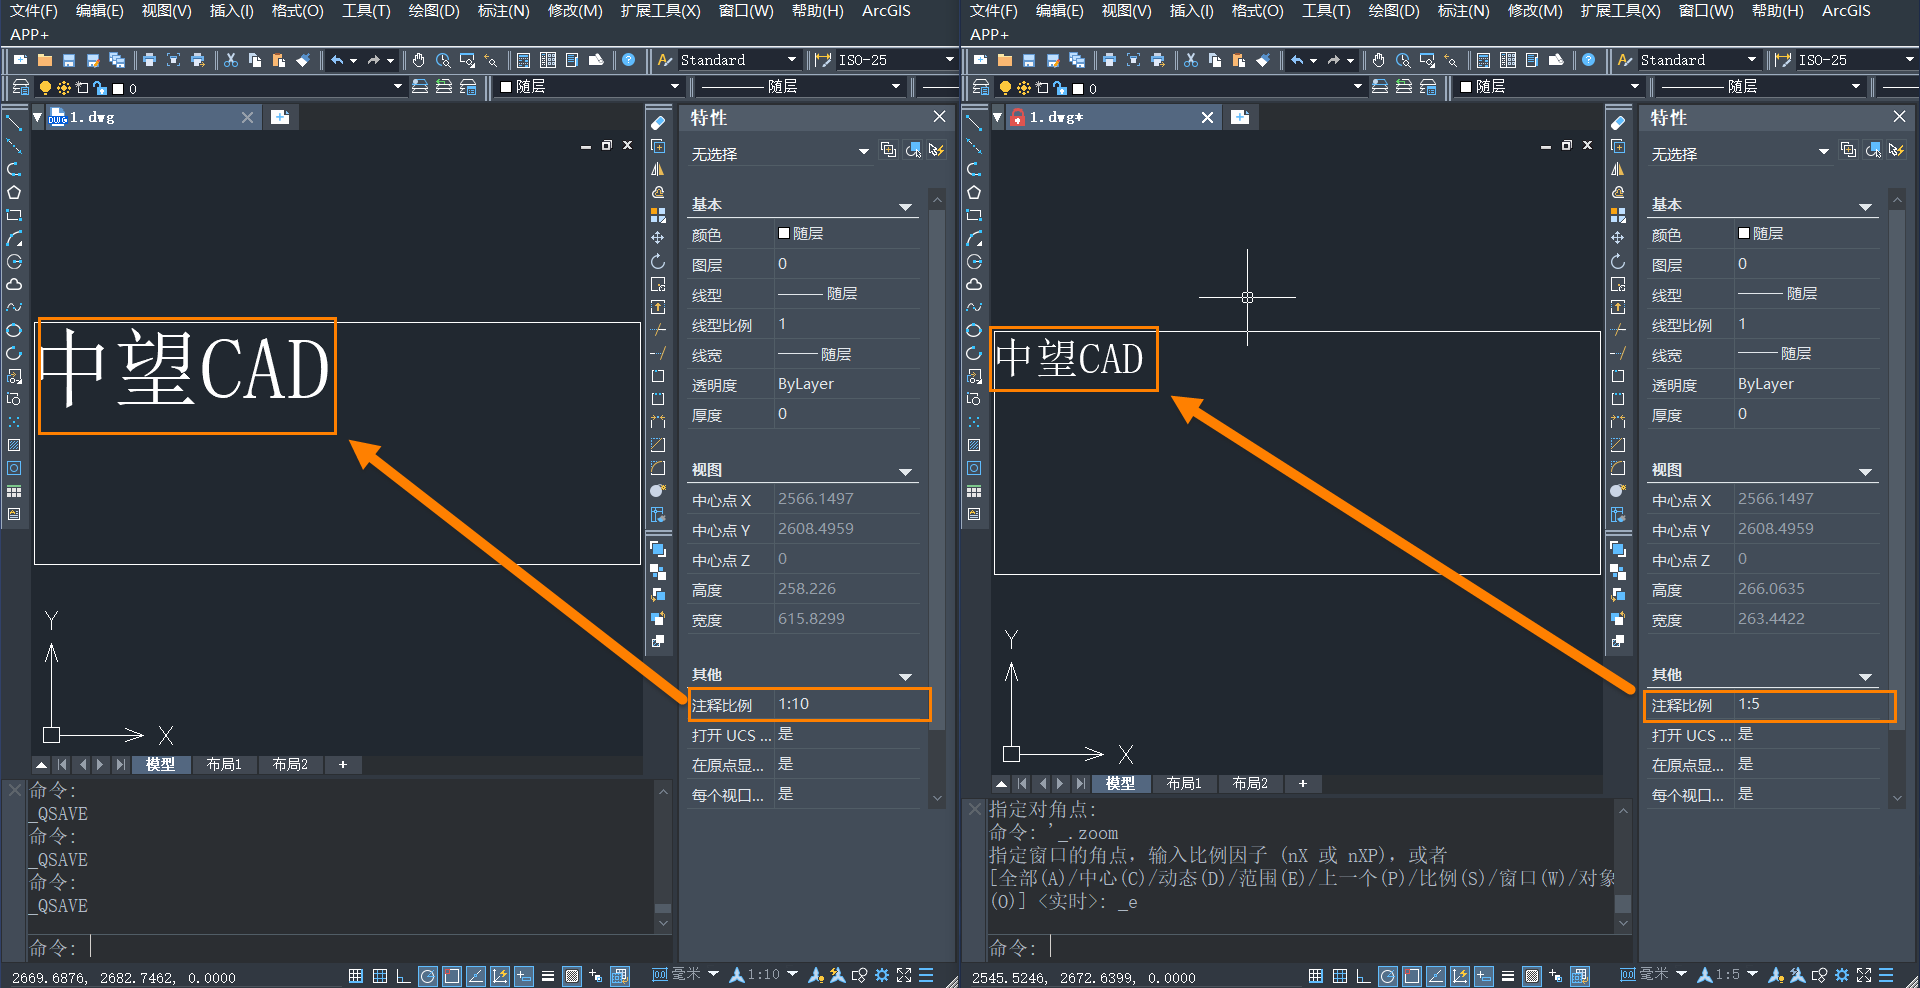Toggle Ortho mode in left window status bar
The width and height of the screenshot is (1920, 988).
[x=403, y=976]
